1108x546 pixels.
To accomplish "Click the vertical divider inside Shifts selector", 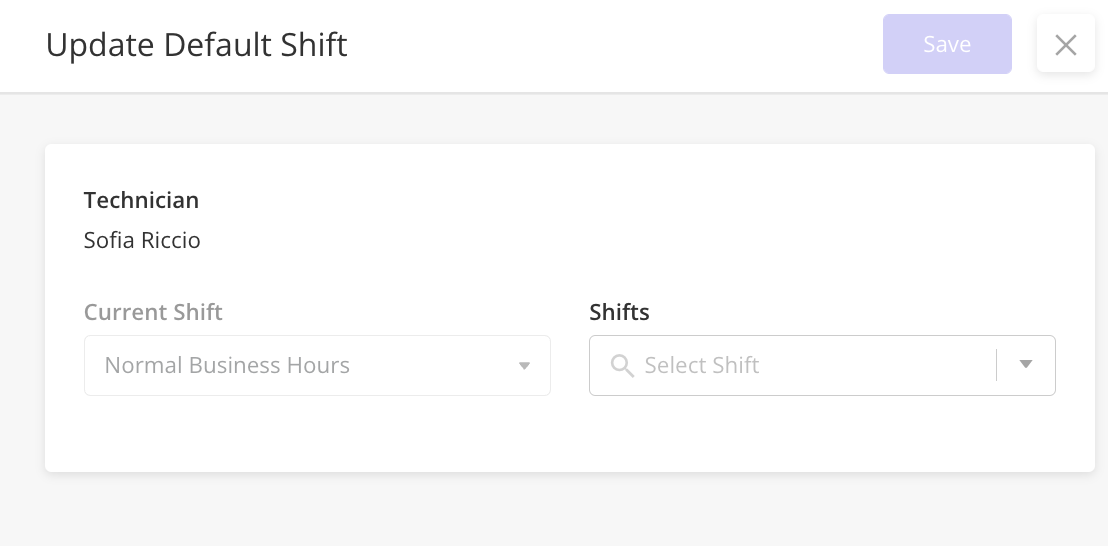I will click(996, 365).
